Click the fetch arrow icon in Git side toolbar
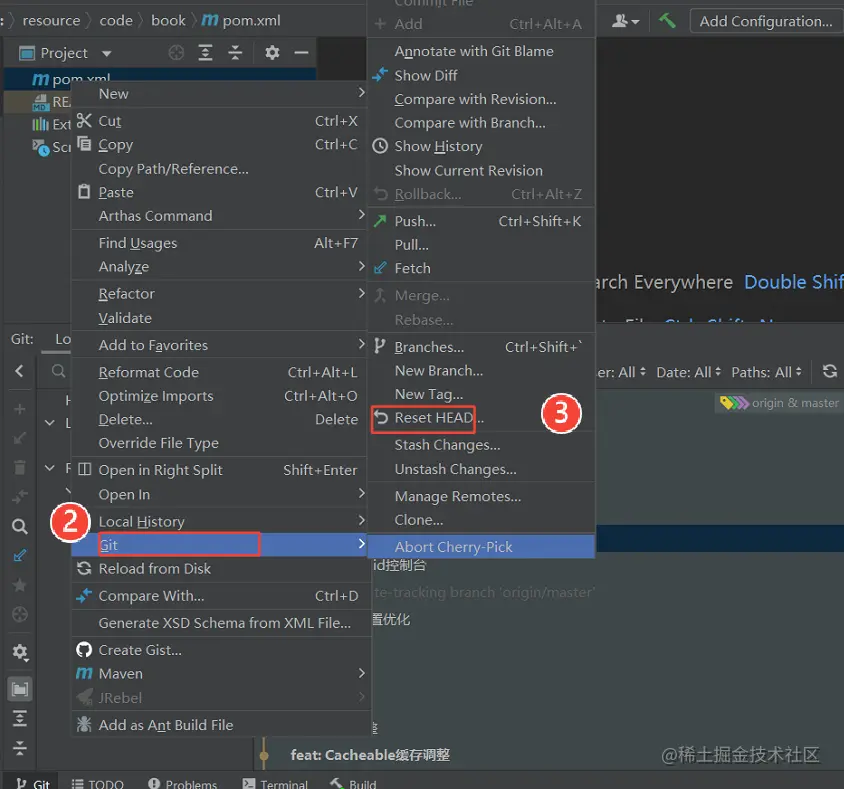844x789 pixels. pos(20,555)
